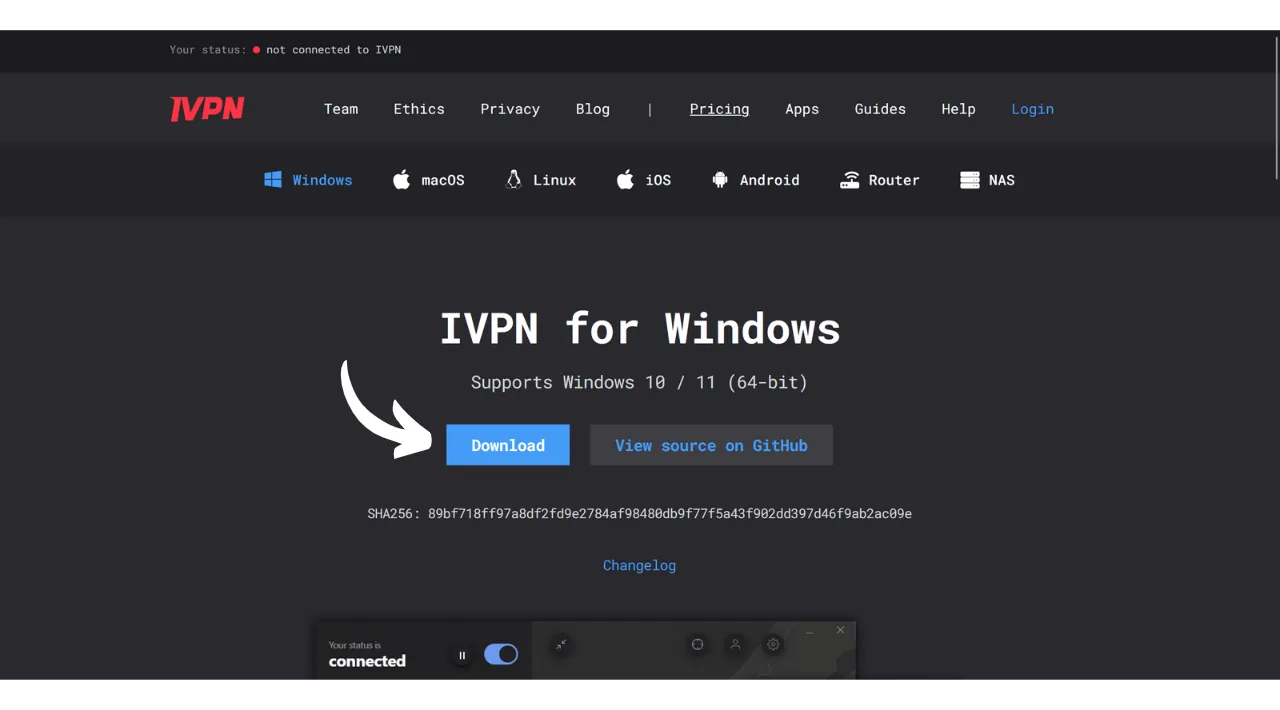The width and height of the screenshot is (1280, 710).
Task: Click the Linux penguin icon
Action: click(513, 180)
